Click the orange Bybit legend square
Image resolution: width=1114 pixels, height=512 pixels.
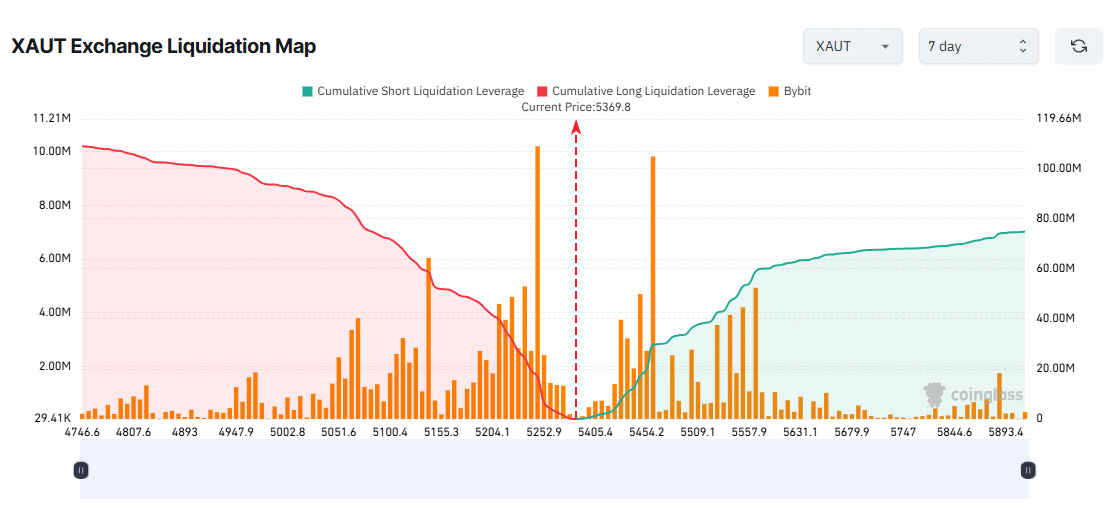774,91
